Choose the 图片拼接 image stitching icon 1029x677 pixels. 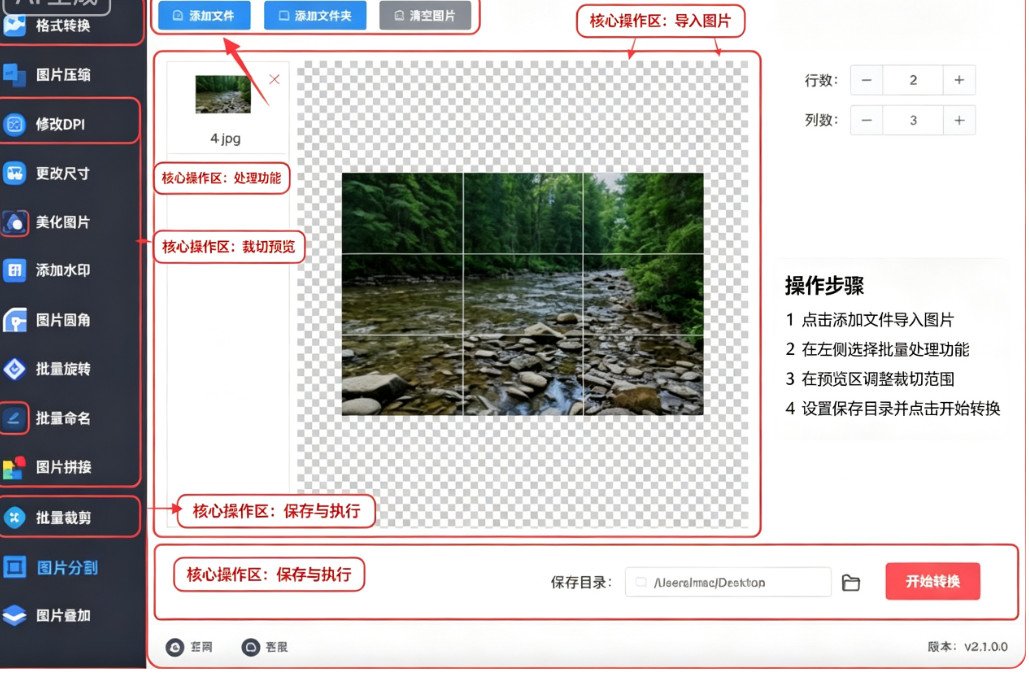click(x=14, y=467)
